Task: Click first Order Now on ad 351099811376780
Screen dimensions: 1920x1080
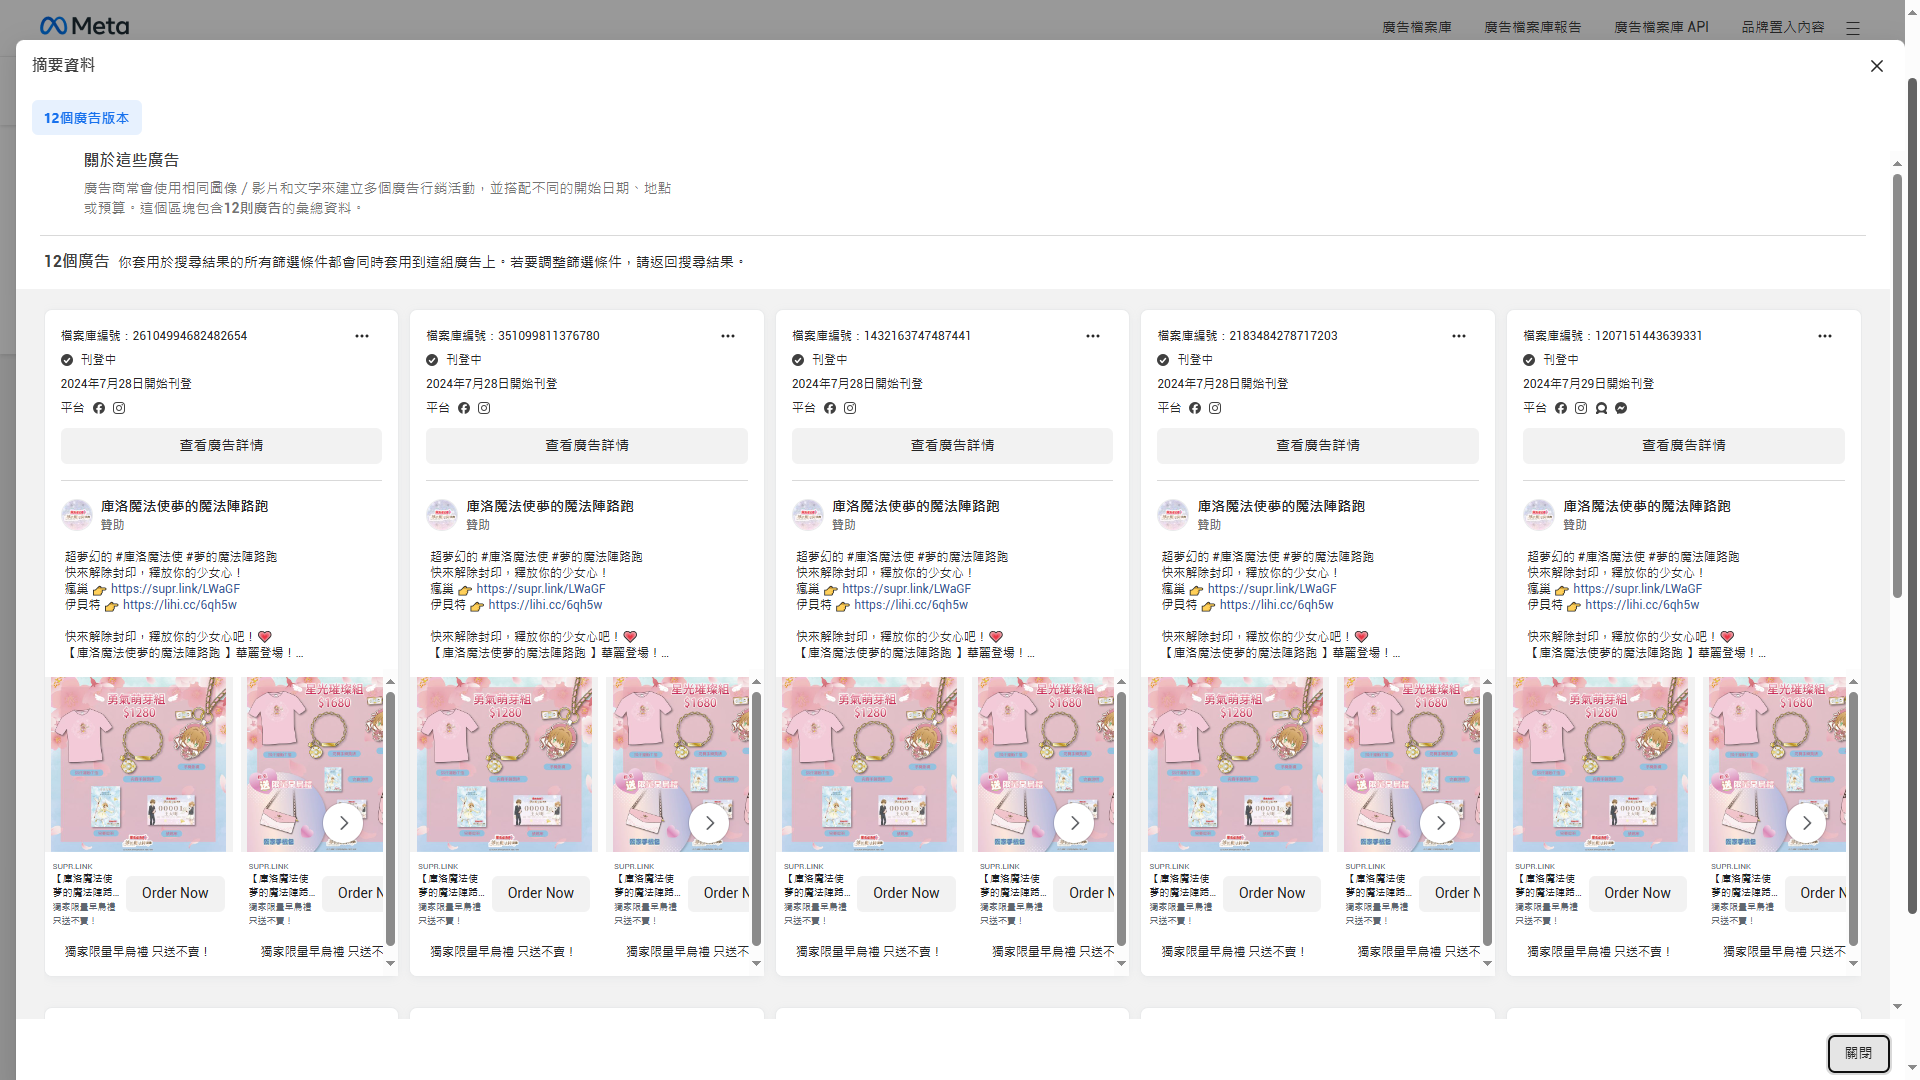Action: pyautogui.click(x=541, y=893)
